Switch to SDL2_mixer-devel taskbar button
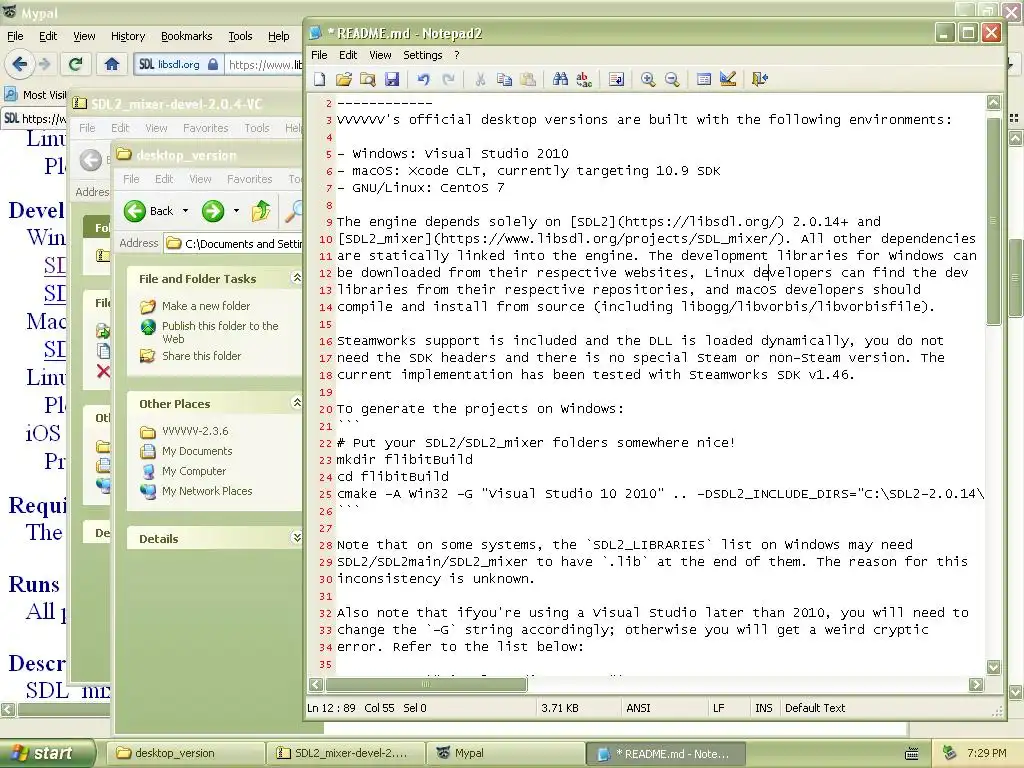The height and width of the screenshot is (768, 1024). click(345, 753)
